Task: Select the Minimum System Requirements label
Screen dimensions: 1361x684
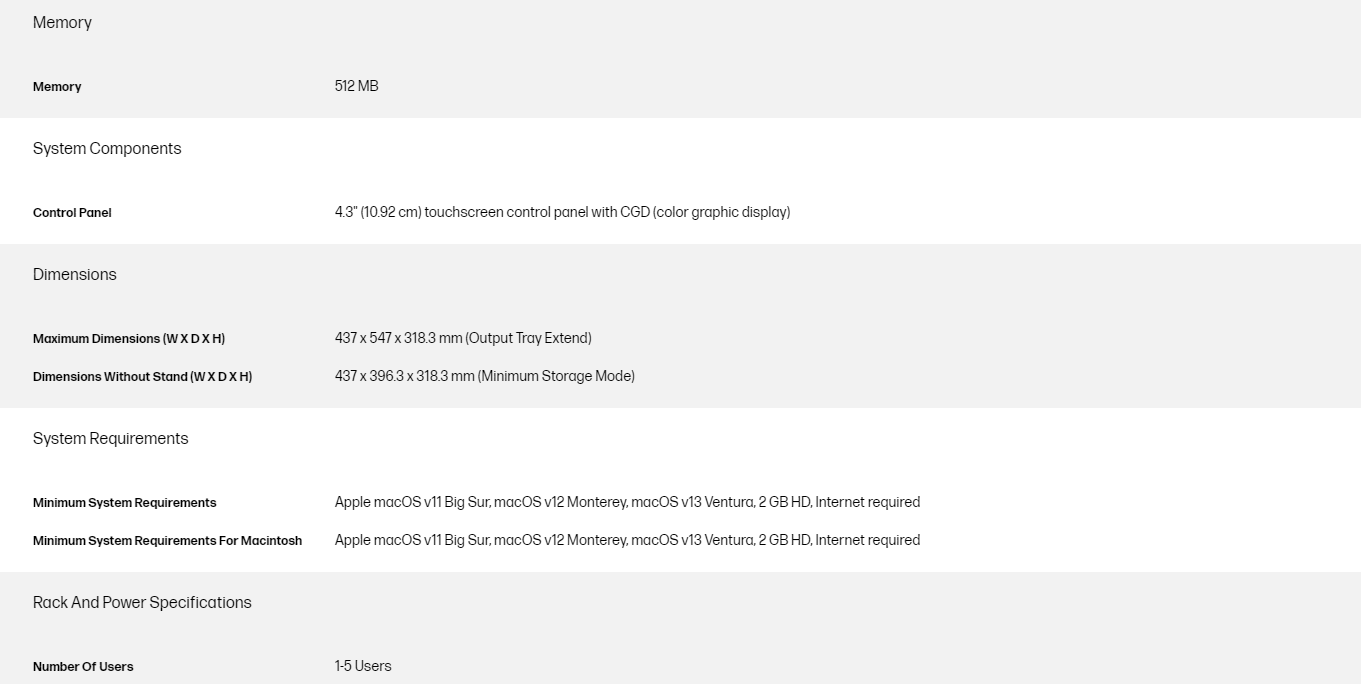Action: (x=124, y=503)
